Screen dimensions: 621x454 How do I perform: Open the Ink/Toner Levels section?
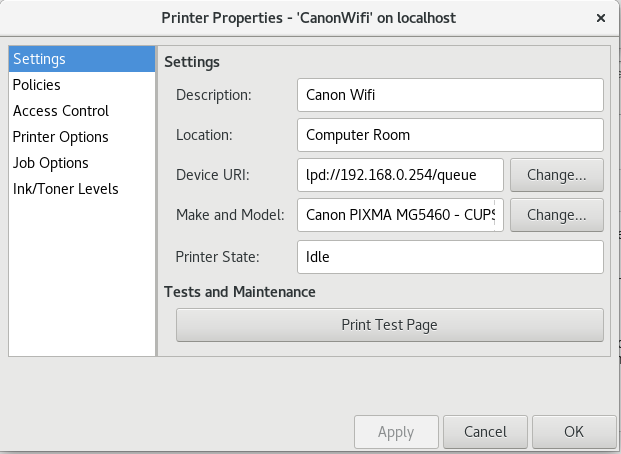tap(82, 189)
